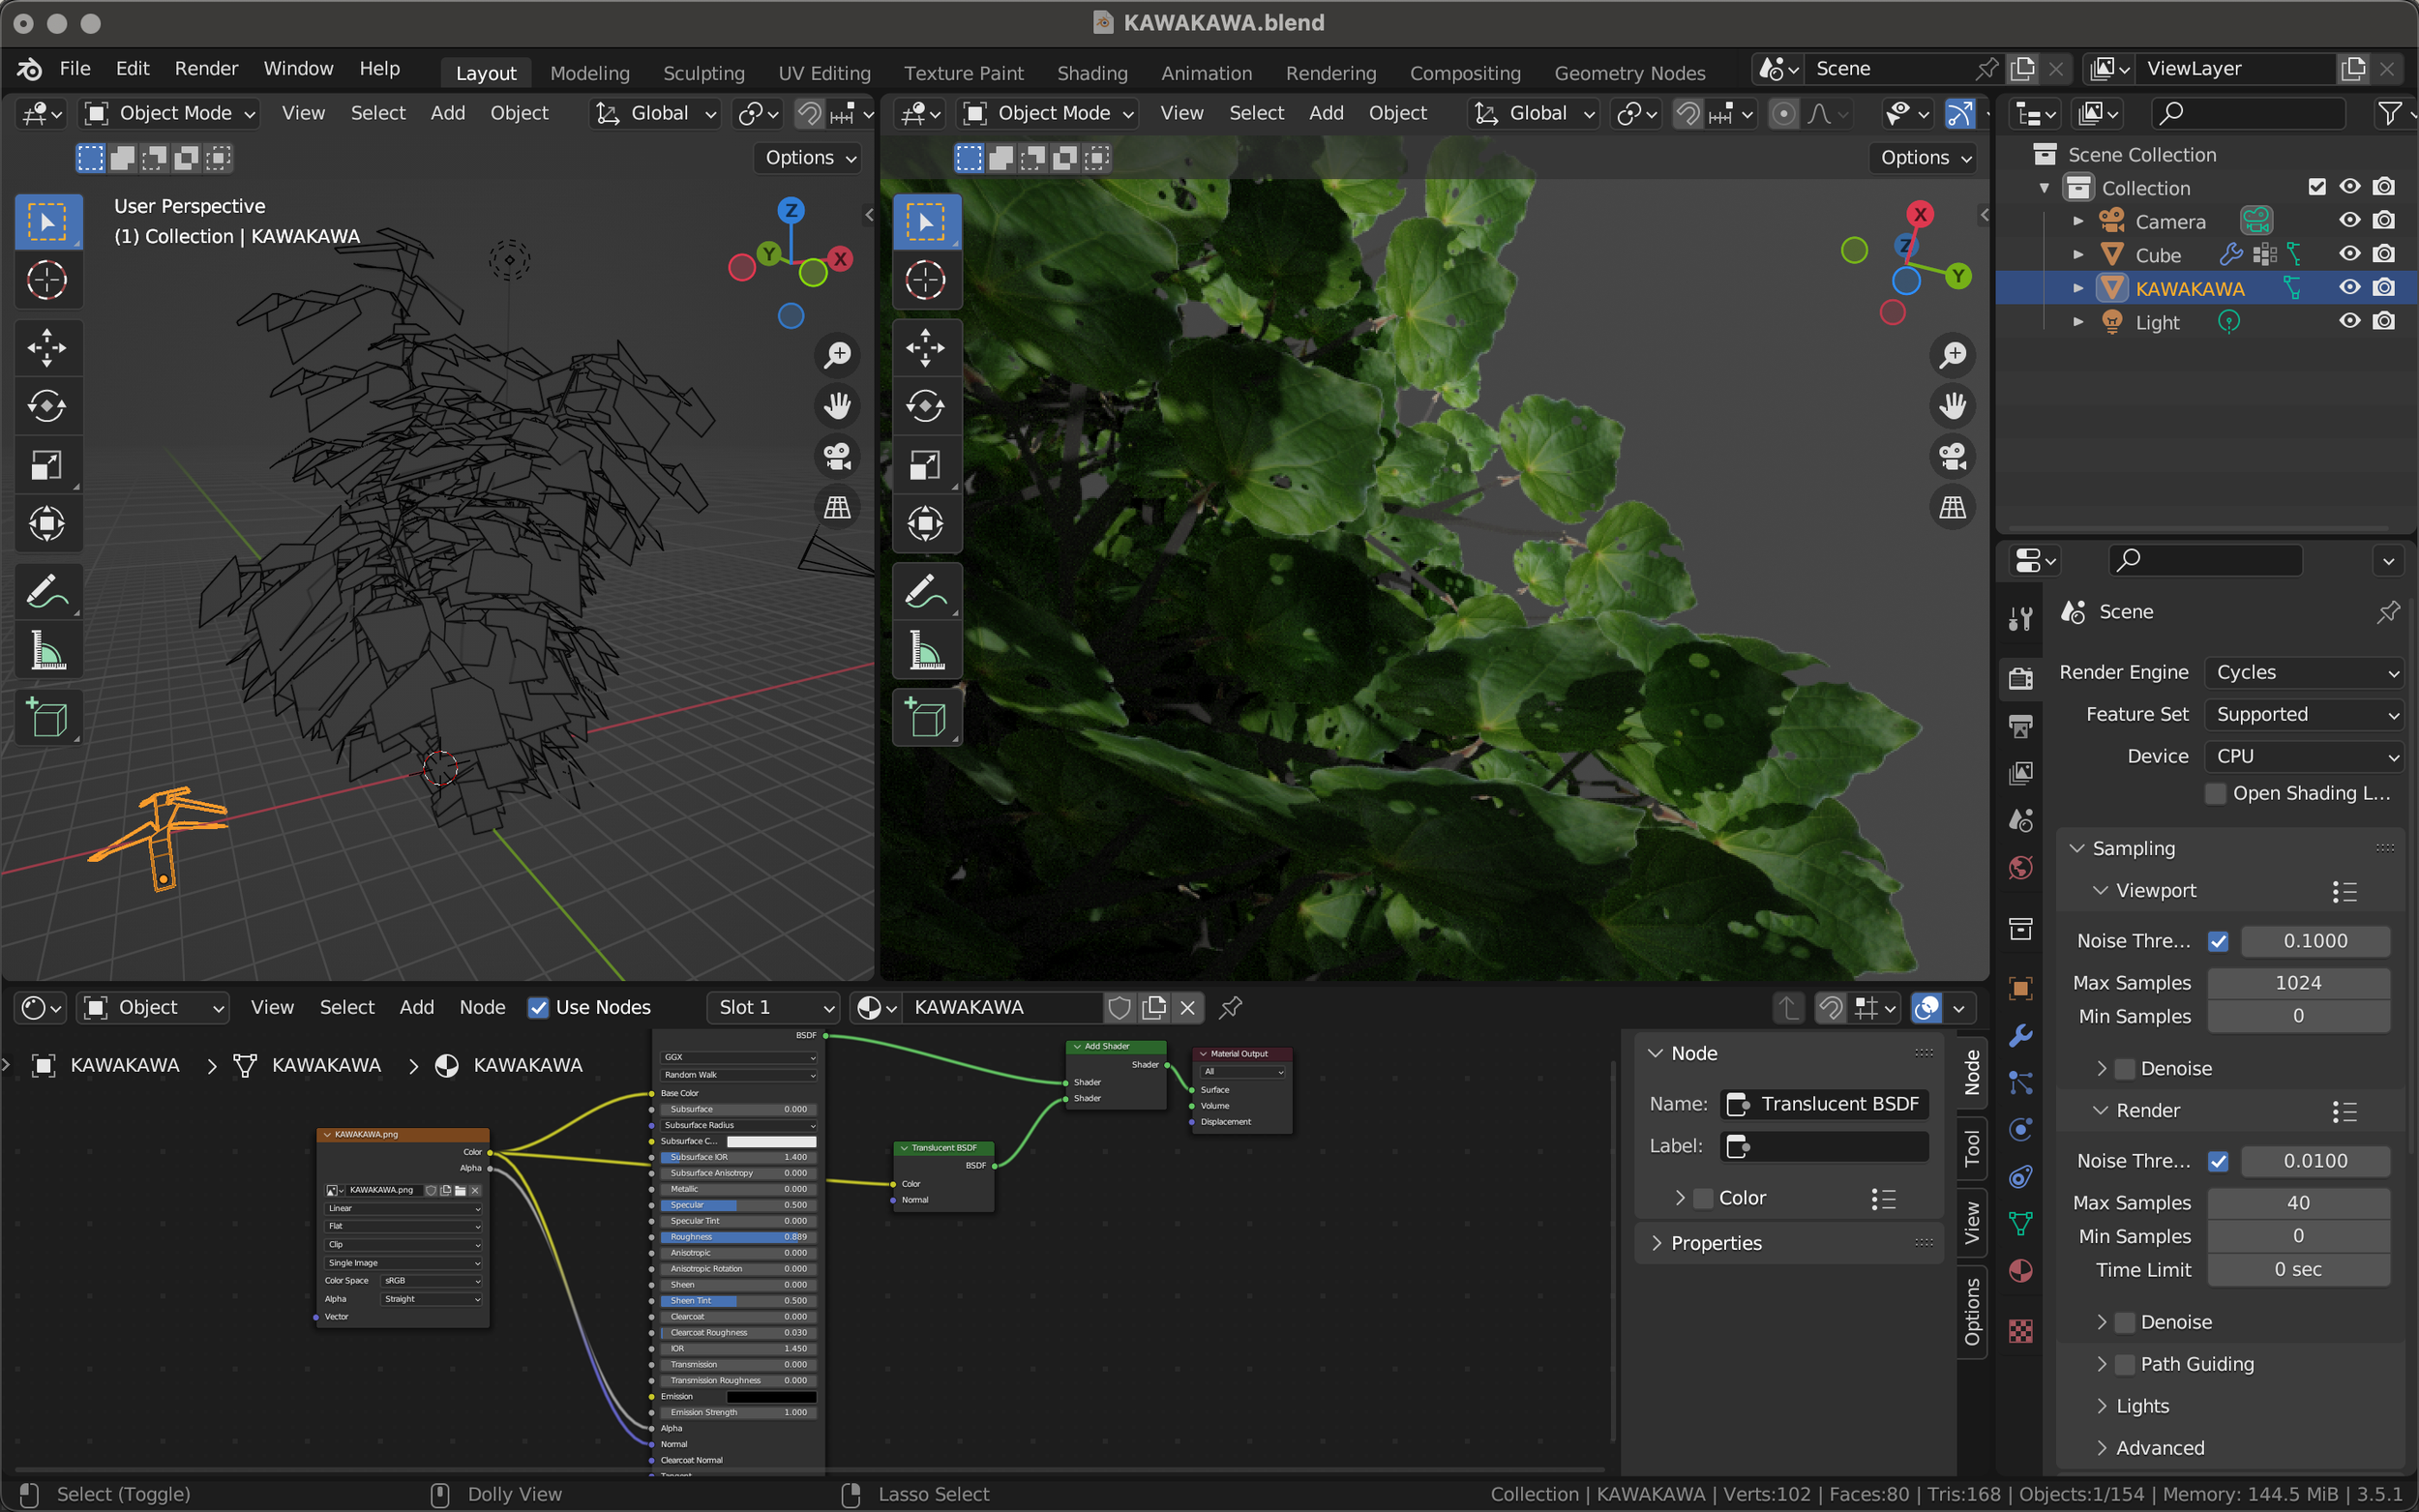Pick the Annotate tool in right viewport
This screenshot has width=2419, height=1512.
(925, 592)
